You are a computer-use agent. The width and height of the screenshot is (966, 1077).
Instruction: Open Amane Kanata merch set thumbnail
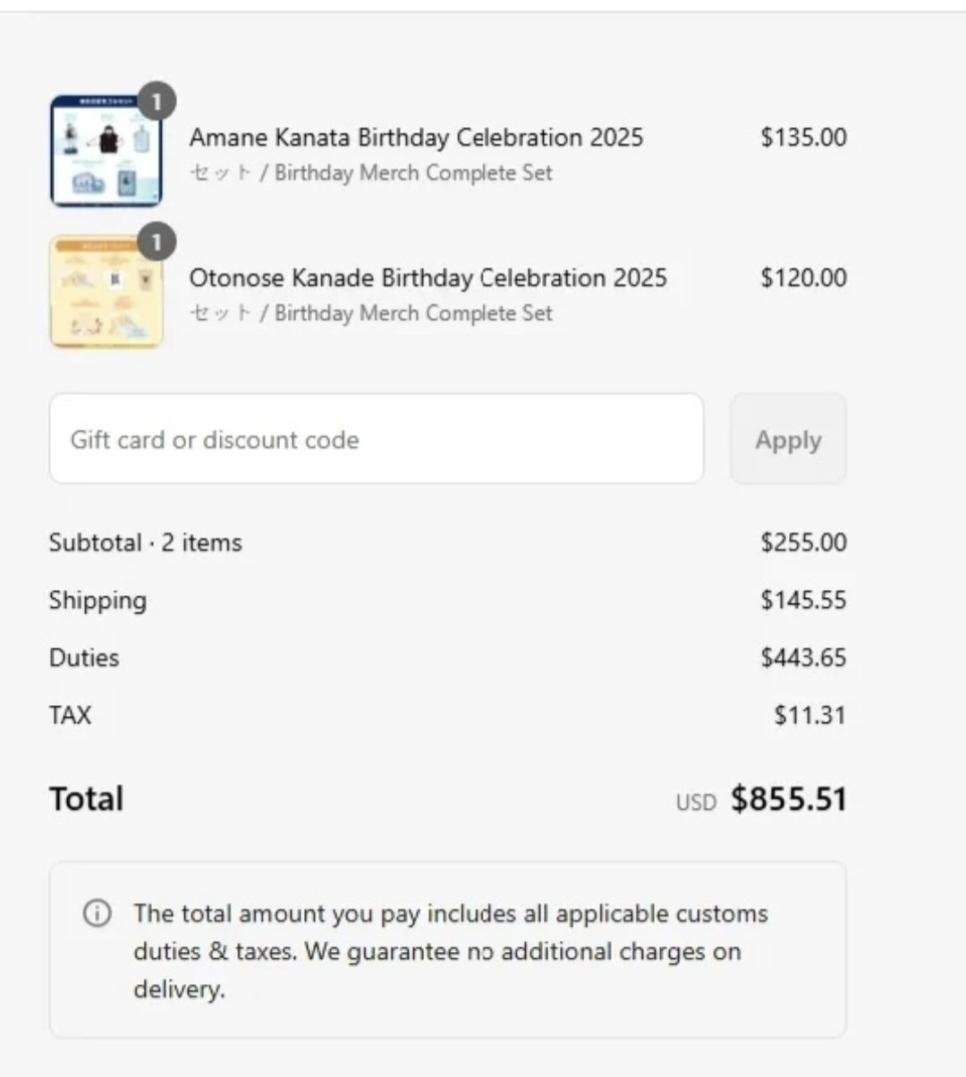tap(105, 152)
